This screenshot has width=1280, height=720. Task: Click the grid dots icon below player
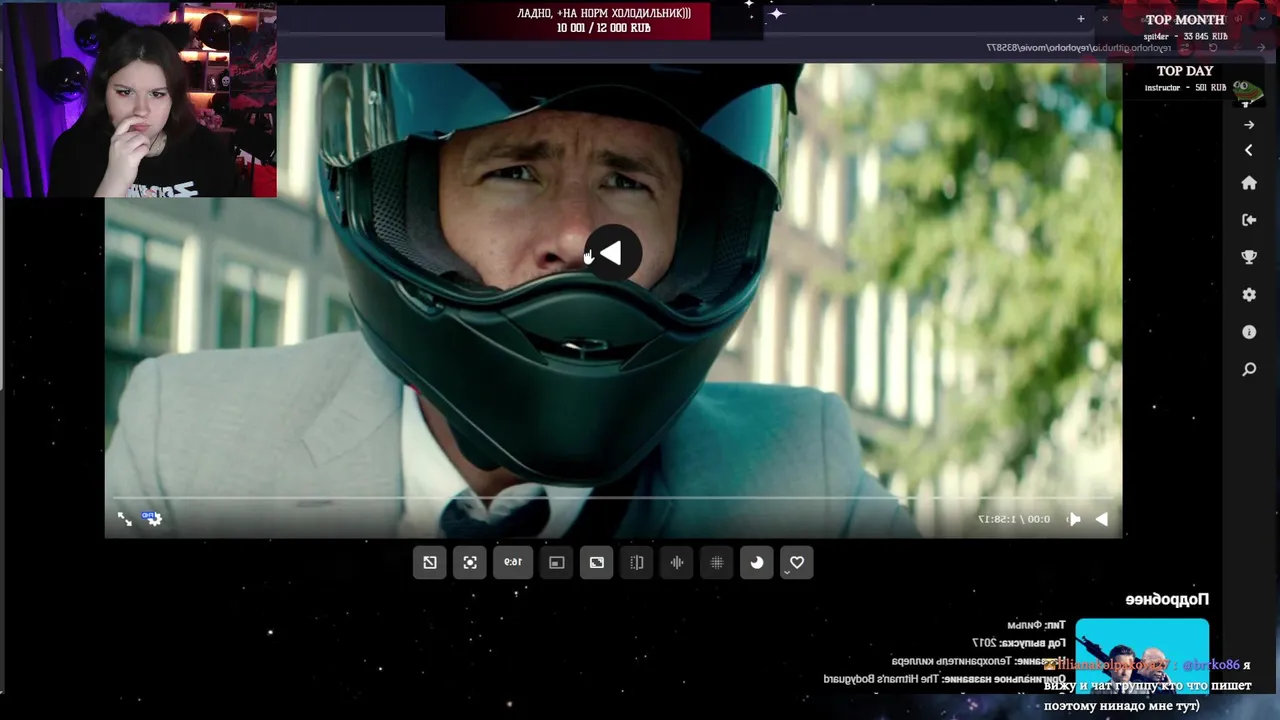pos(717,562)
